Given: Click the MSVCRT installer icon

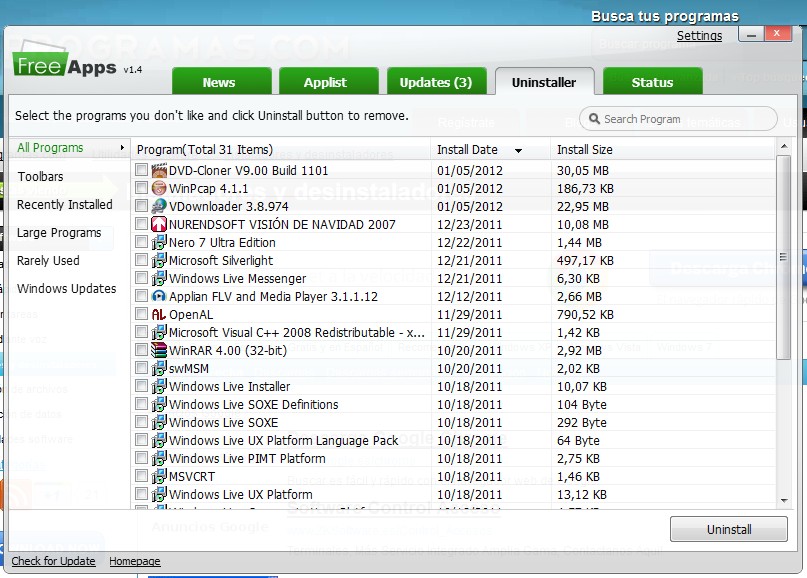Looking at the screenshot, I should [159, 477].
